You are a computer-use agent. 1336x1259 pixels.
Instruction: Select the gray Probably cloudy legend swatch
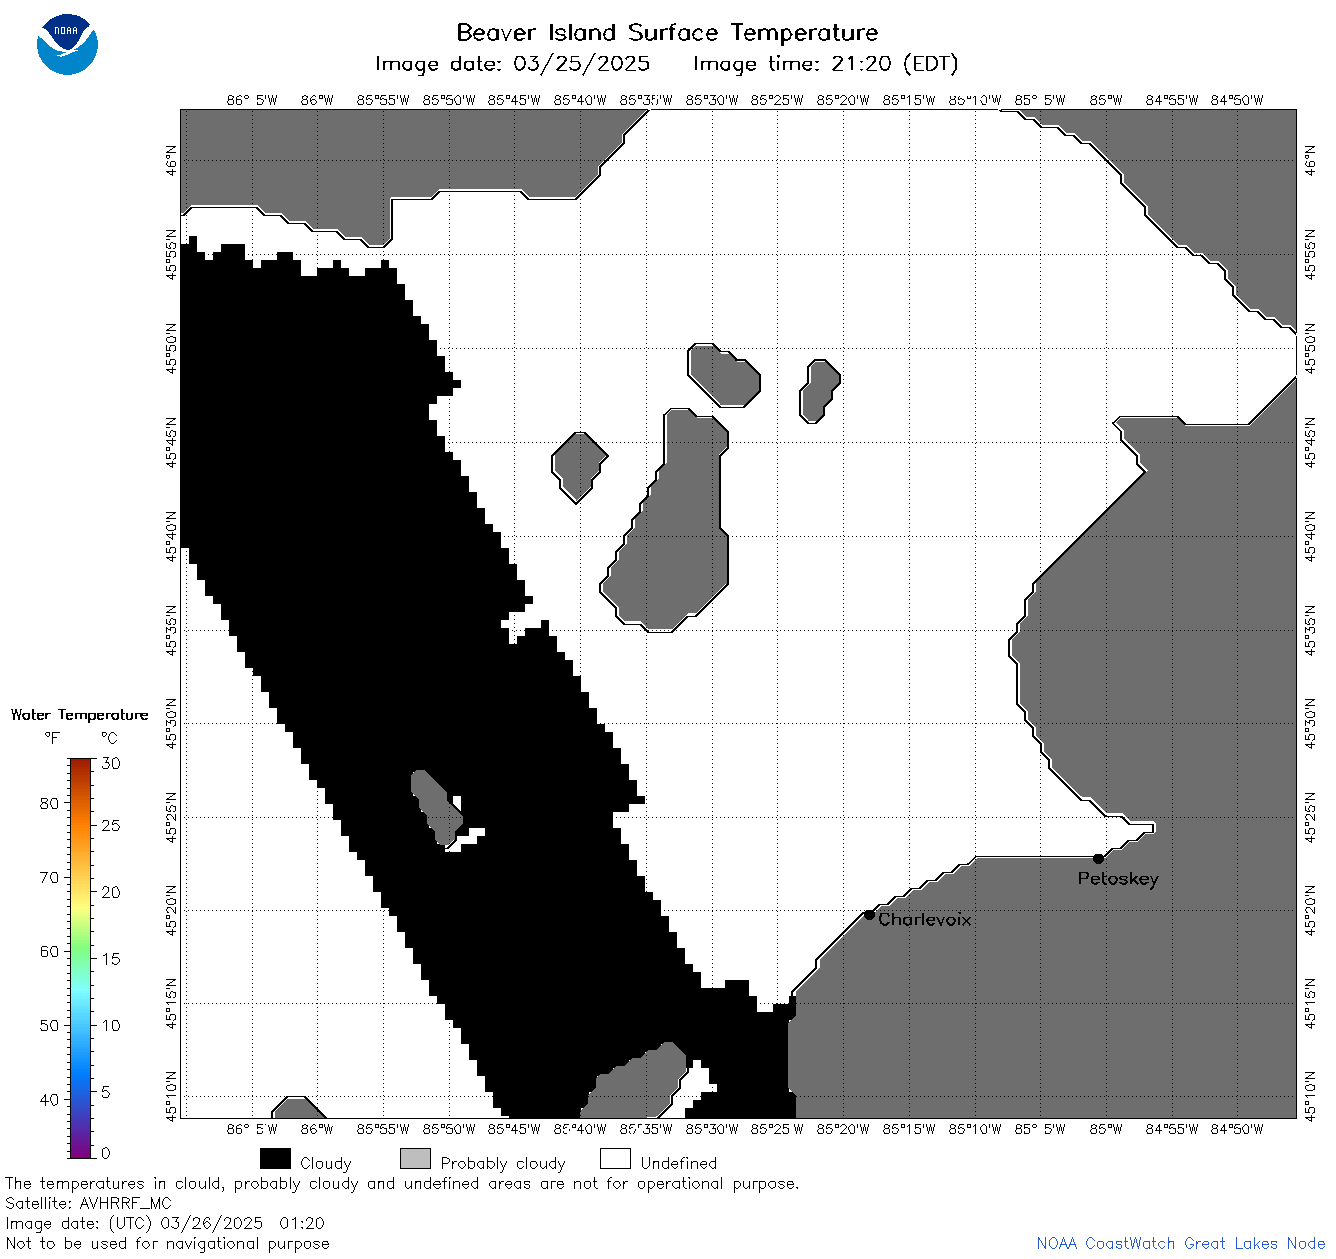tap(415, 1159)
